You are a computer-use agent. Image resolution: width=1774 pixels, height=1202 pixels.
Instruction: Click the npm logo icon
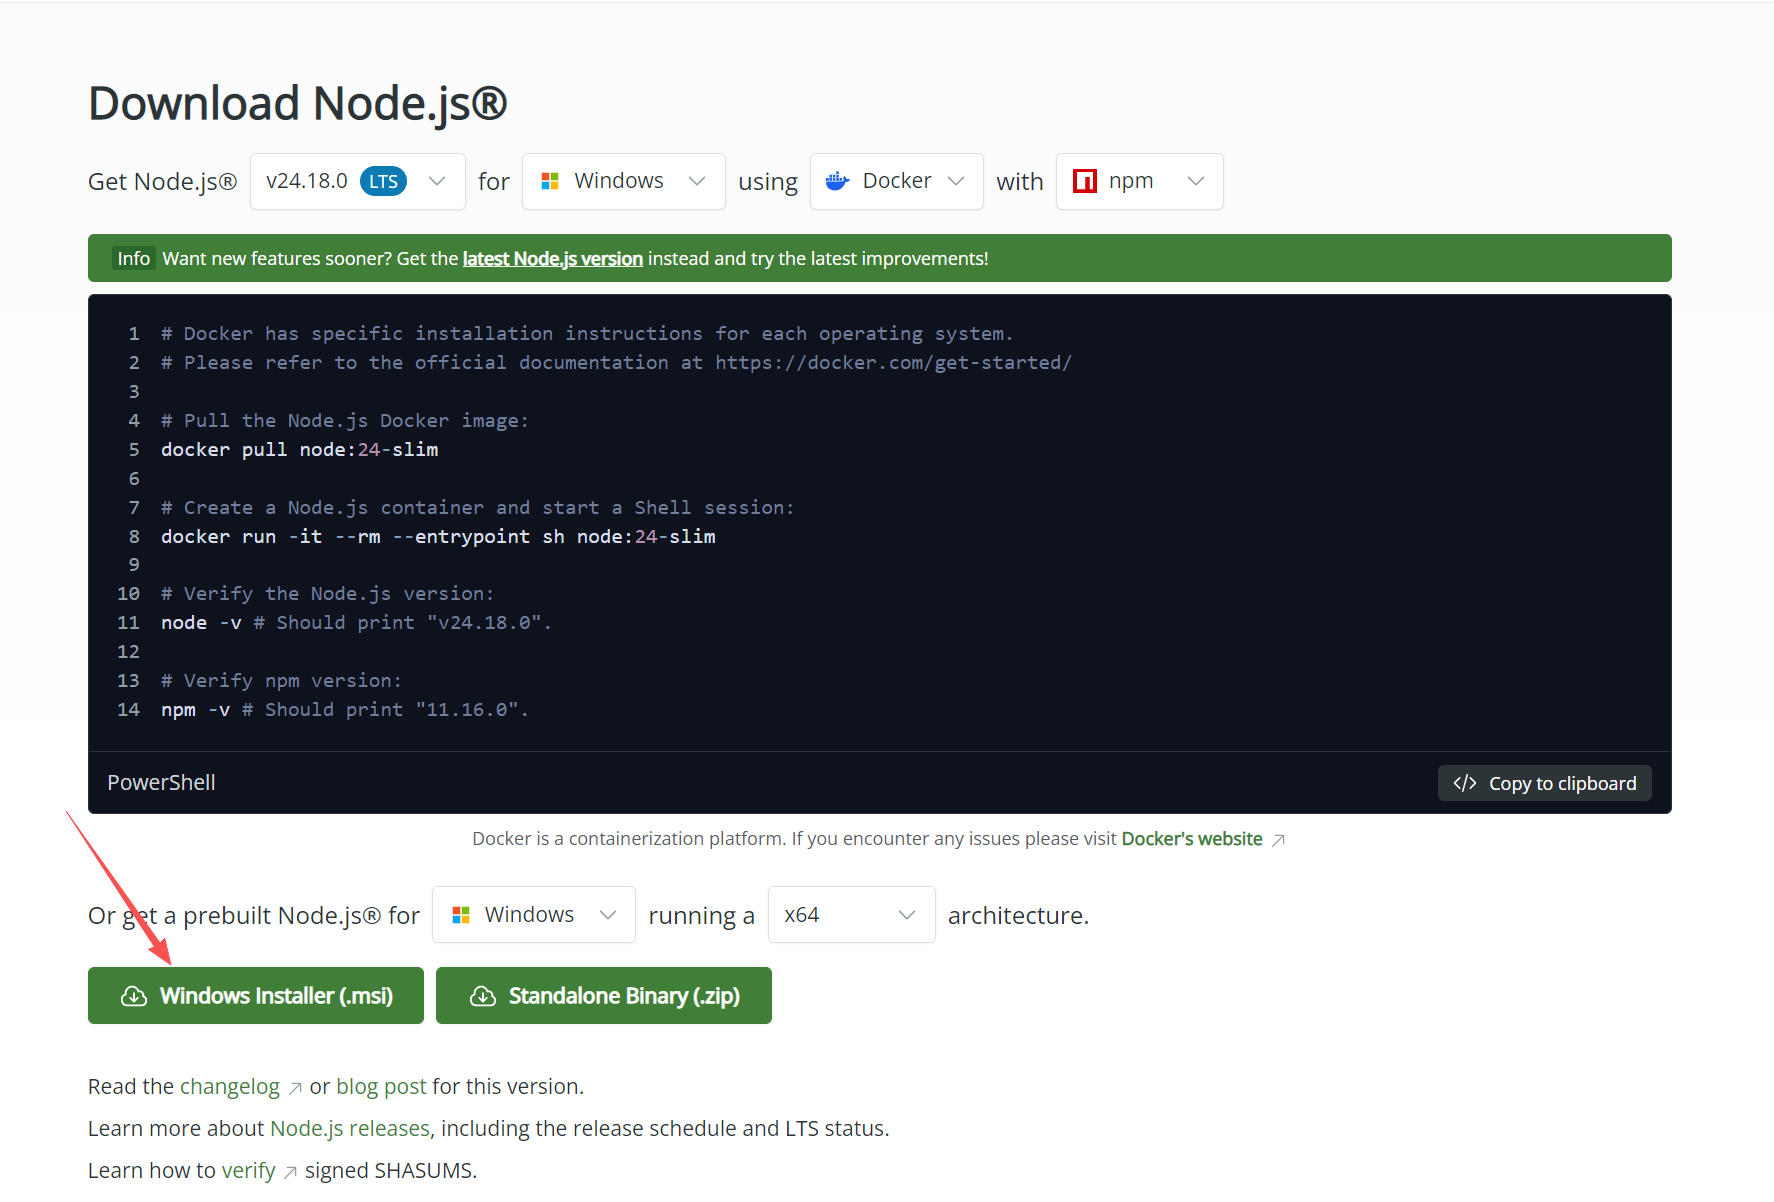[x=1084, y=181]
